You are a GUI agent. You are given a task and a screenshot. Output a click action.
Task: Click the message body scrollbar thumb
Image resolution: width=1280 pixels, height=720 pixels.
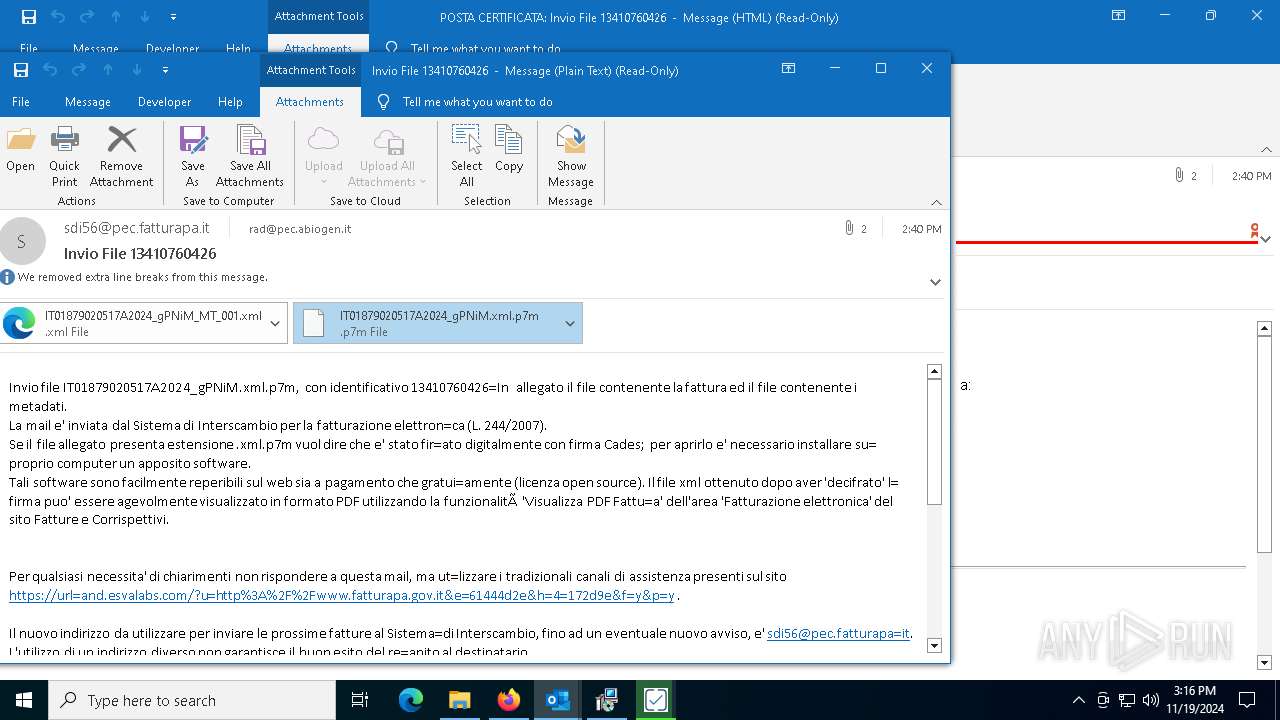pyautogui.click(x=935, y=443)
